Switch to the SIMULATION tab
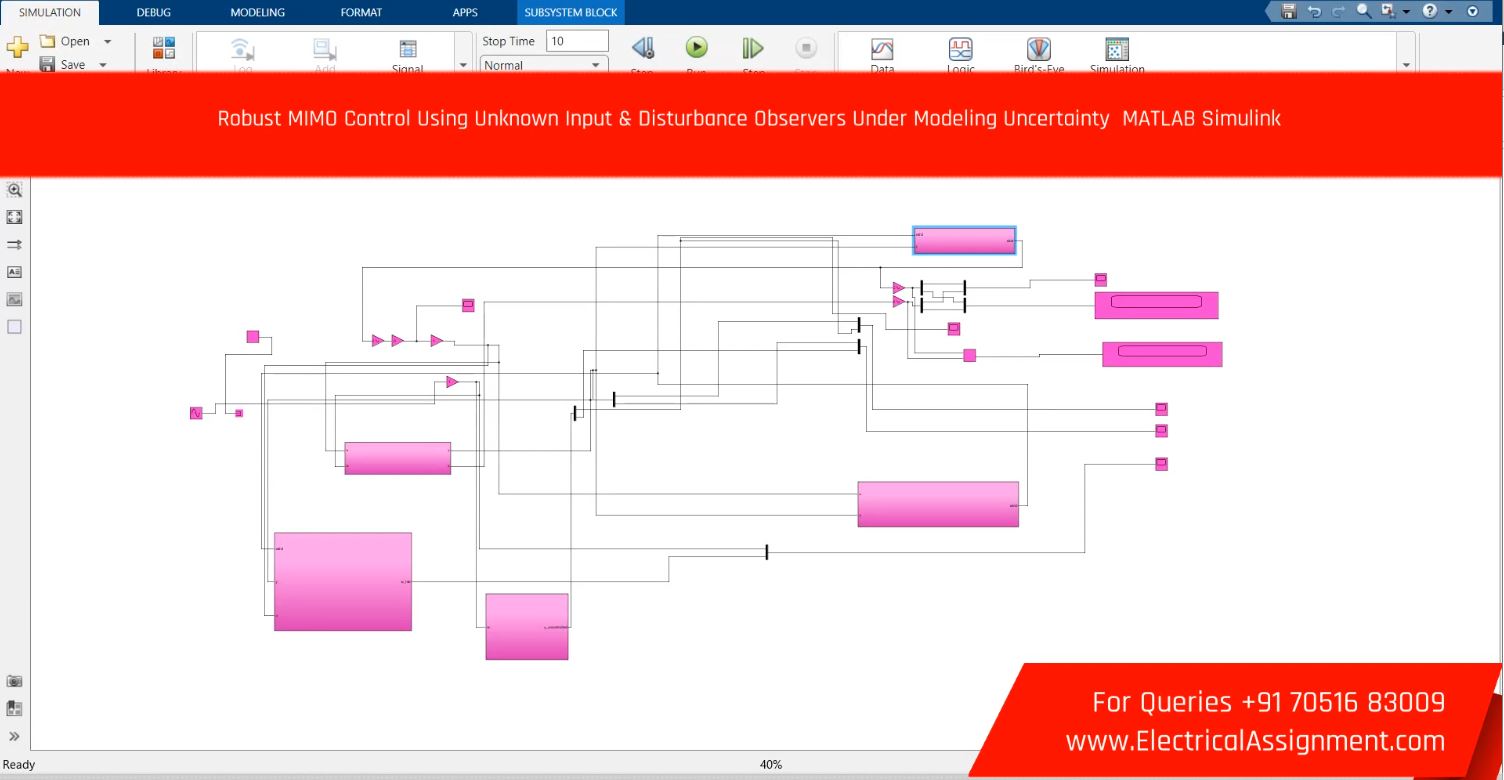Screen dimensions: 1504x780 pyautogui.click(x=50, y=13)
